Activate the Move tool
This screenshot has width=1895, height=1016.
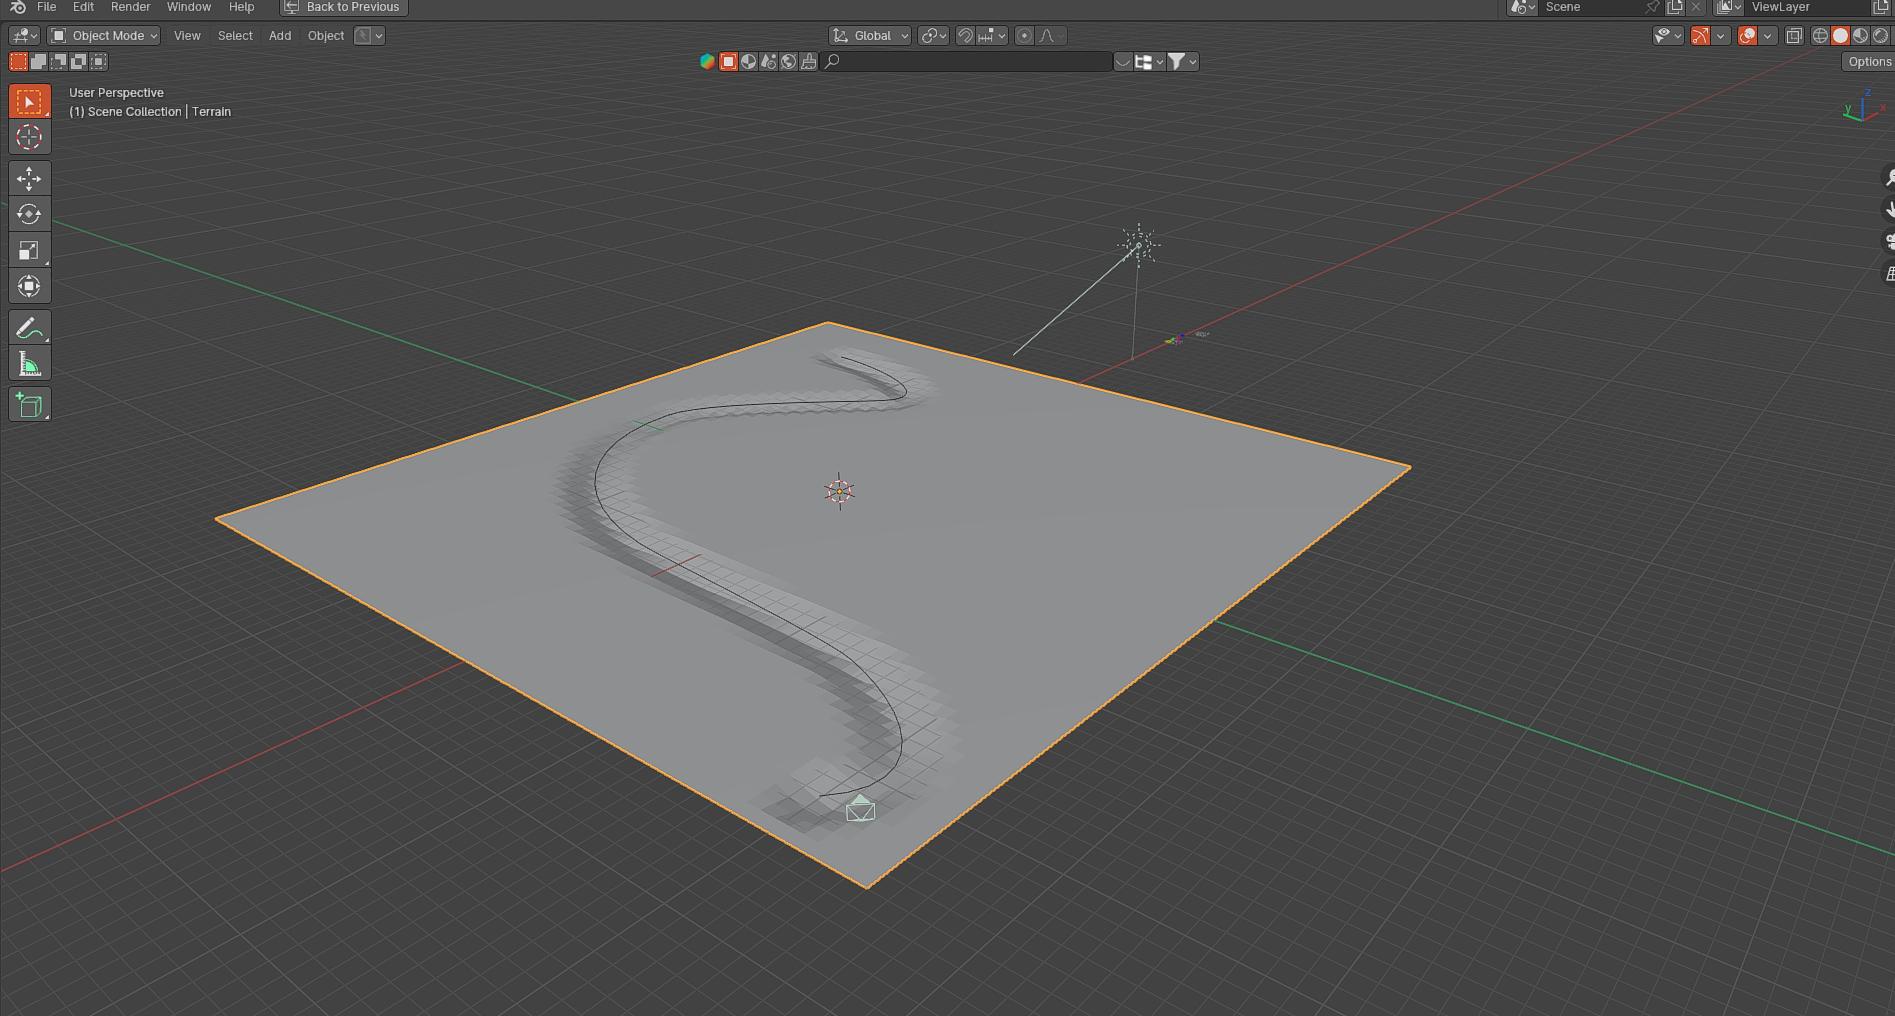click(29, 178)
